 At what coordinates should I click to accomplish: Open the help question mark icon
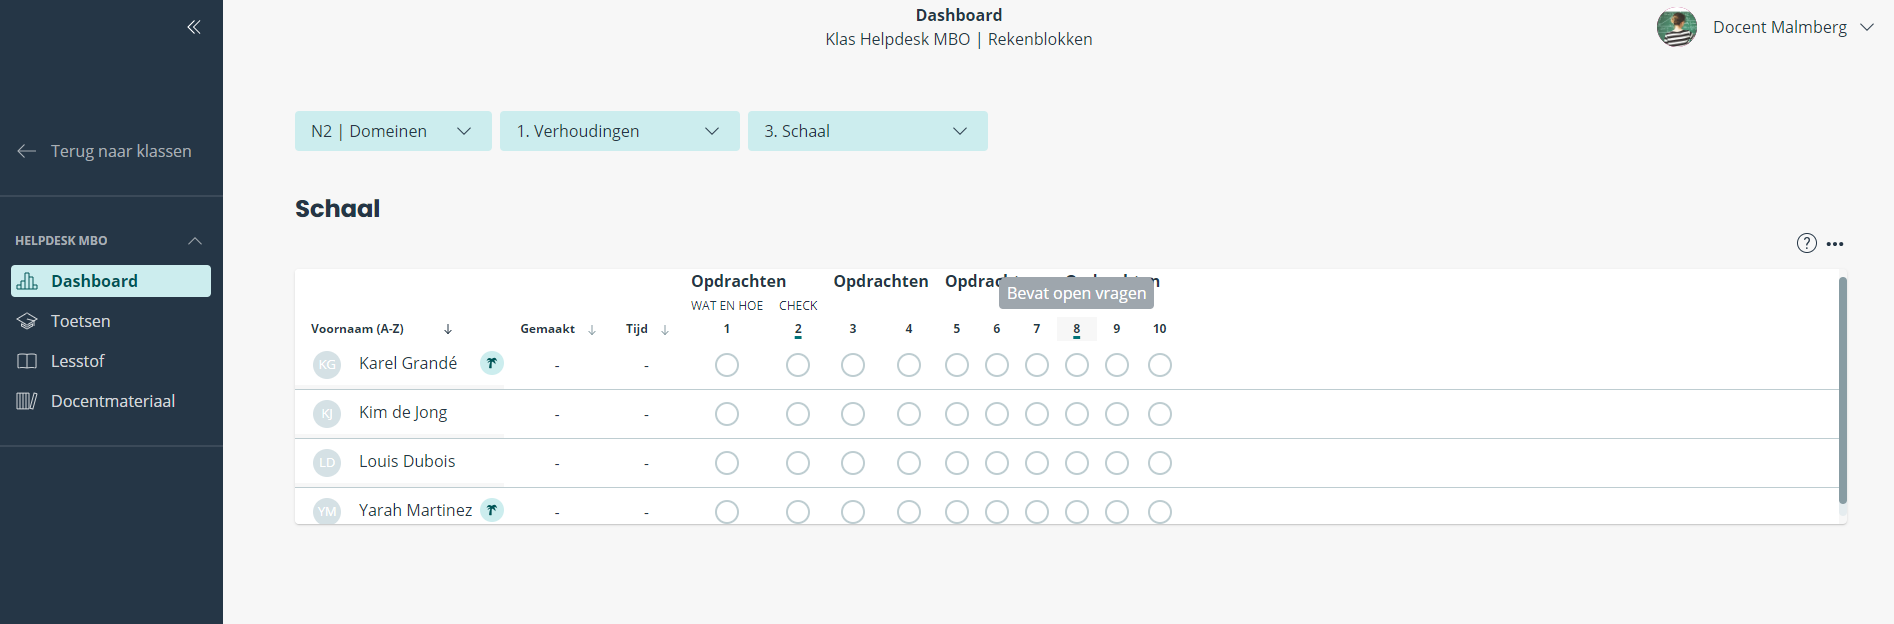click(x=1807, y=243)
